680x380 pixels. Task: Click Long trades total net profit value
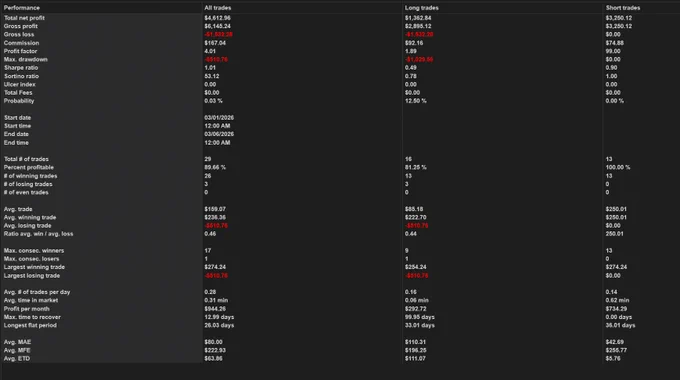[x=418, y=18]
